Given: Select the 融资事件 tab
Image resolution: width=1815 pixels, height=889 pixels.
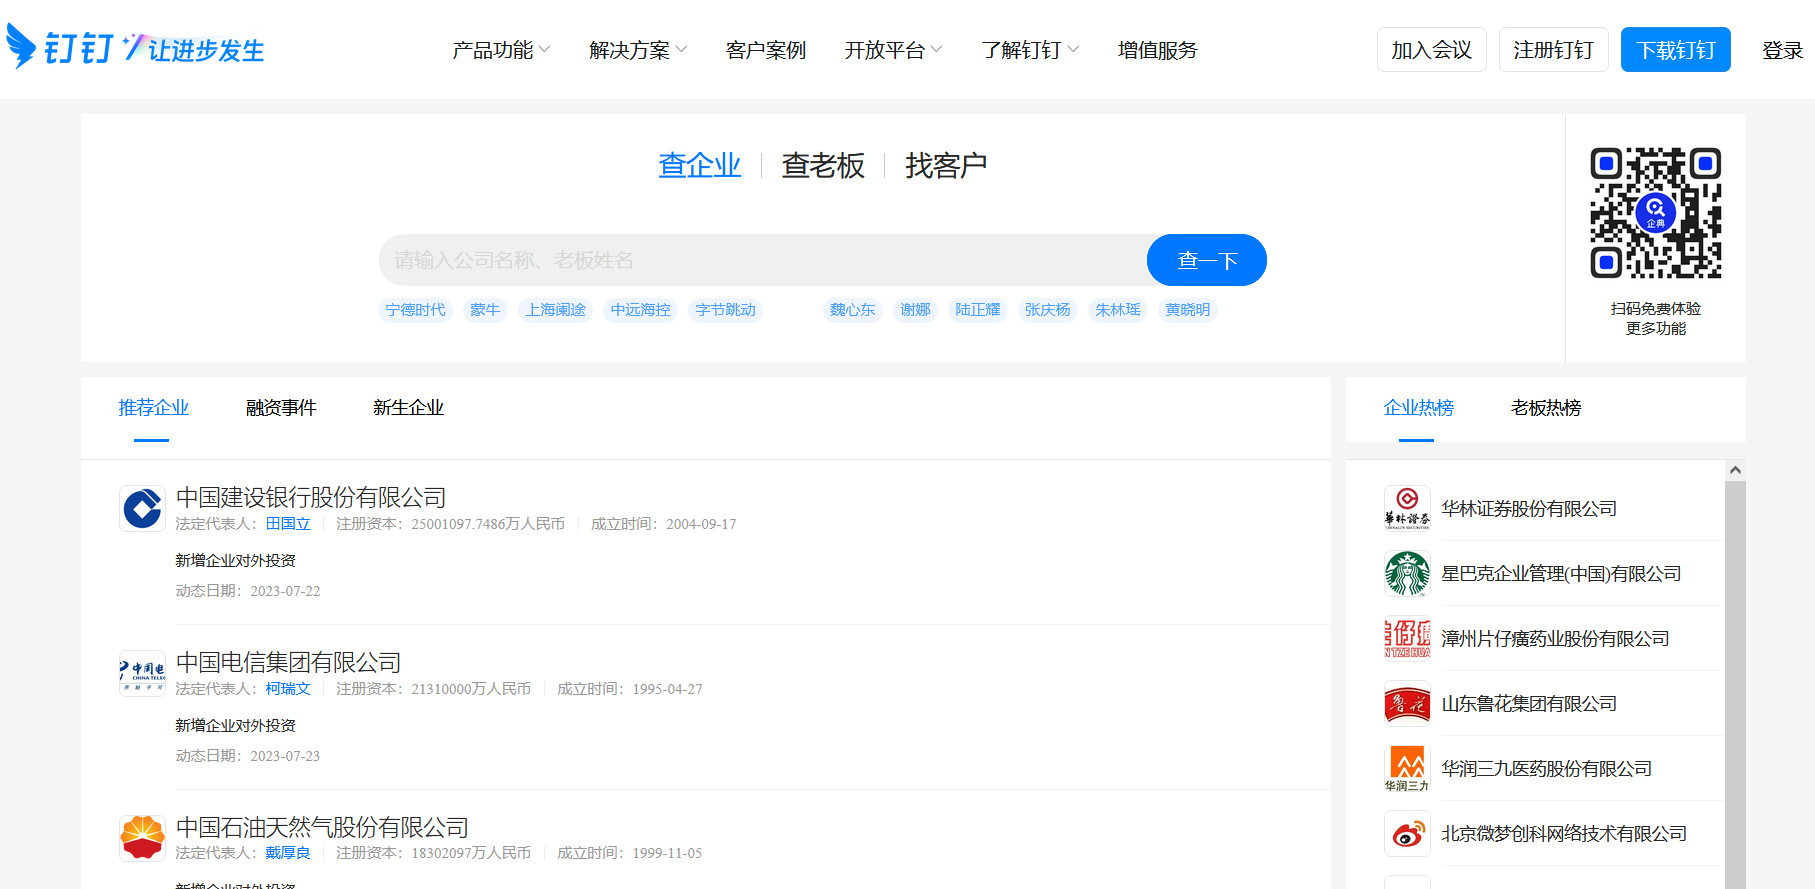Looking at the screenshot, I should (x=281, y=408).
